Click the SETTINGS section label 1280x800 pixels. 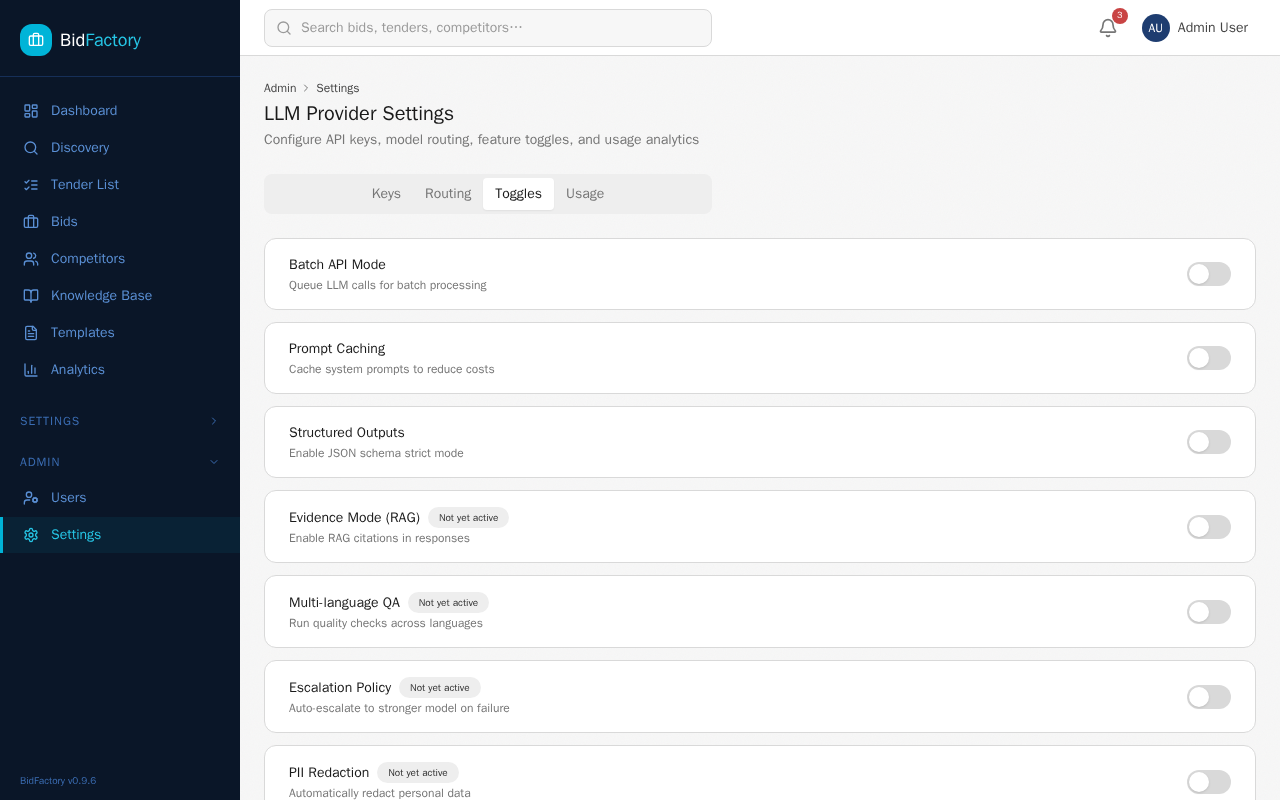coord(50,421)
